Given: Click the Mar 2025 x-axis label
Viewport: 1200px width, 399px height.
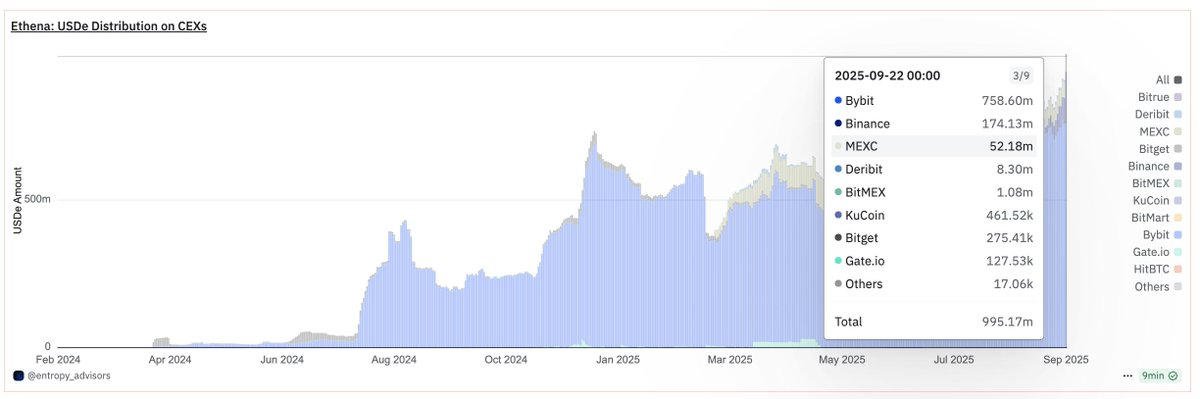Looking at the screenshot, I should click(730, 359).
